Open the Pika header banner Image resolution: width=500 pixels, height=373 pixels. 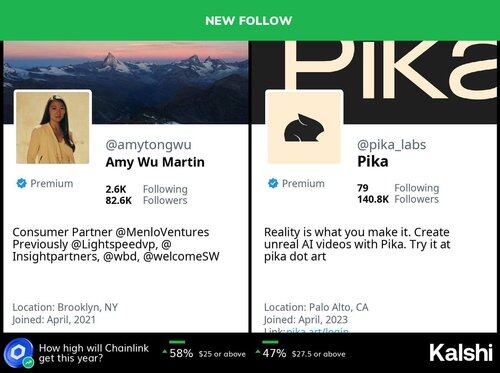pyautogui.click(x=374, y=82)
